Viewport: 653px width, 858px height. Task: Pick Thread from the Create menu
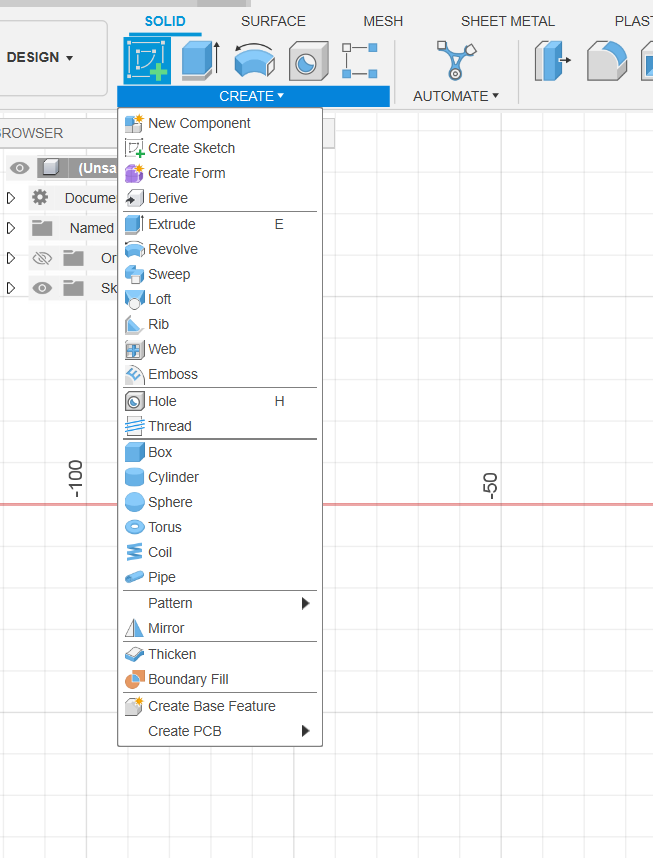[220, 426]
